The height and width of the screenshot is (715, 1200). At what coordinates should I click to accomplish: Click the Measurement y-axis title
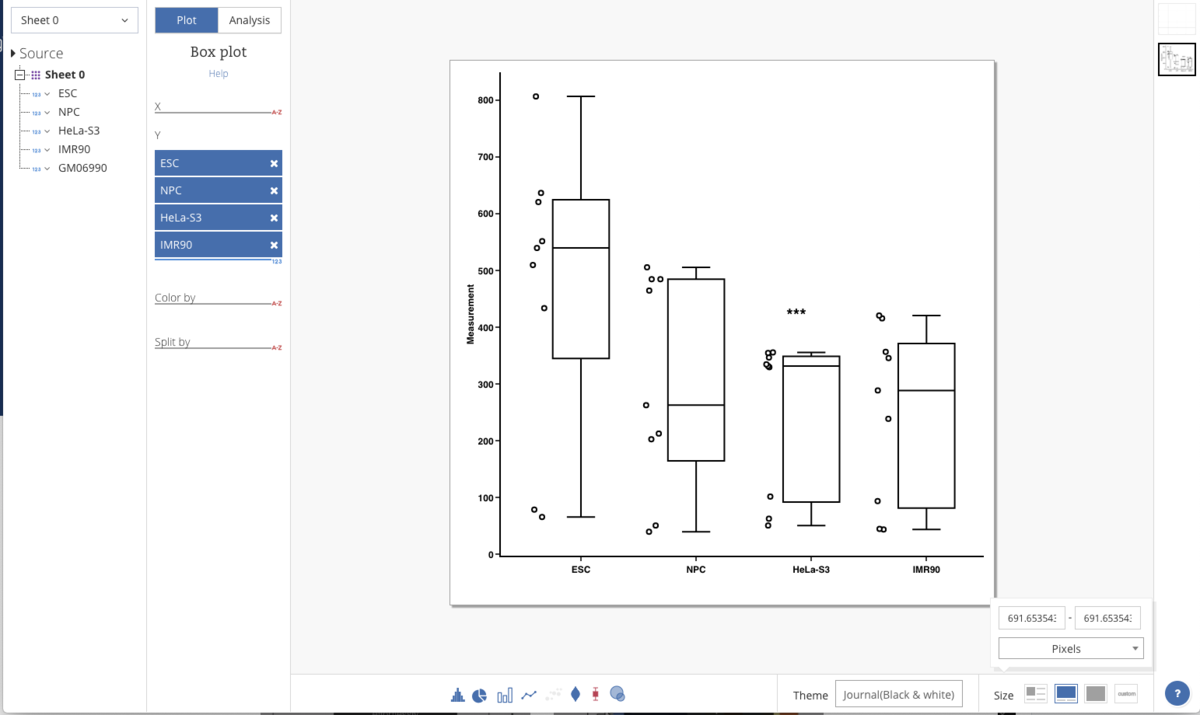[x=470, y=315]
